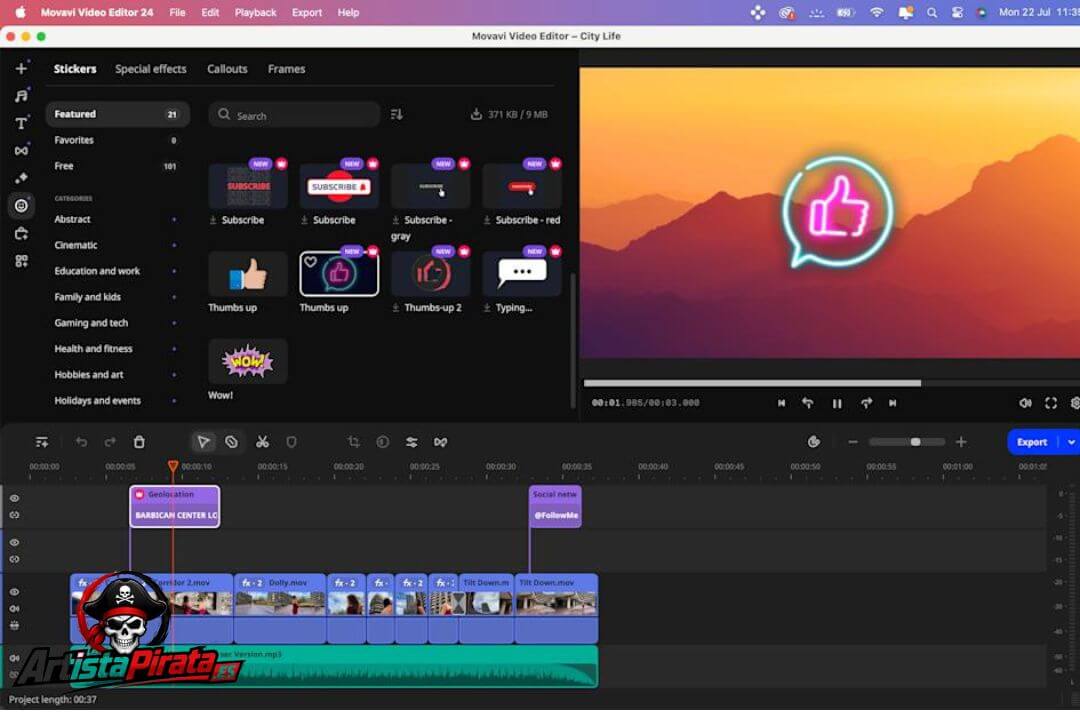The height and width of the screenshot is (720, 1080).
Task: Click the circle-slash tool beside pointer
Action: [232, 442]
